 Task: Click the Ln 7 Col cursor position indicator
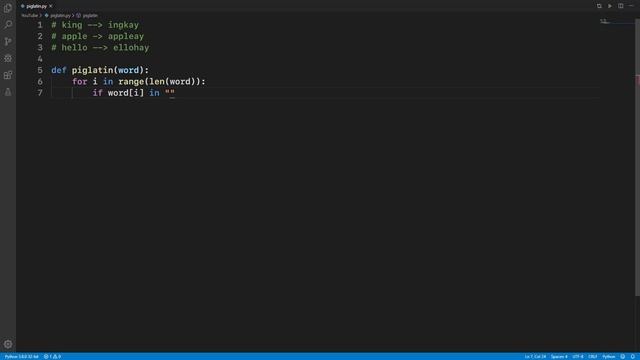pyautogui.click(x=535, y=357)
